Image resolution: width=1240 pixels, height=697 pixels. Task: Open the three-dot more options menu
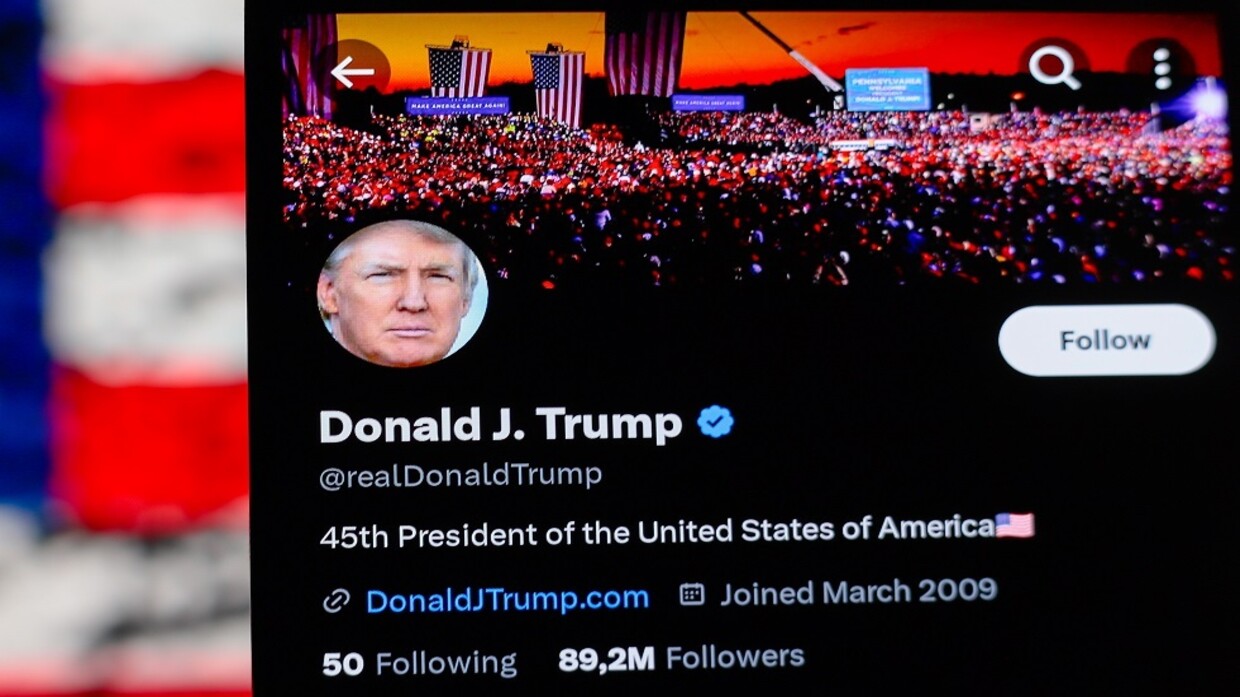tap(1161, 68)
